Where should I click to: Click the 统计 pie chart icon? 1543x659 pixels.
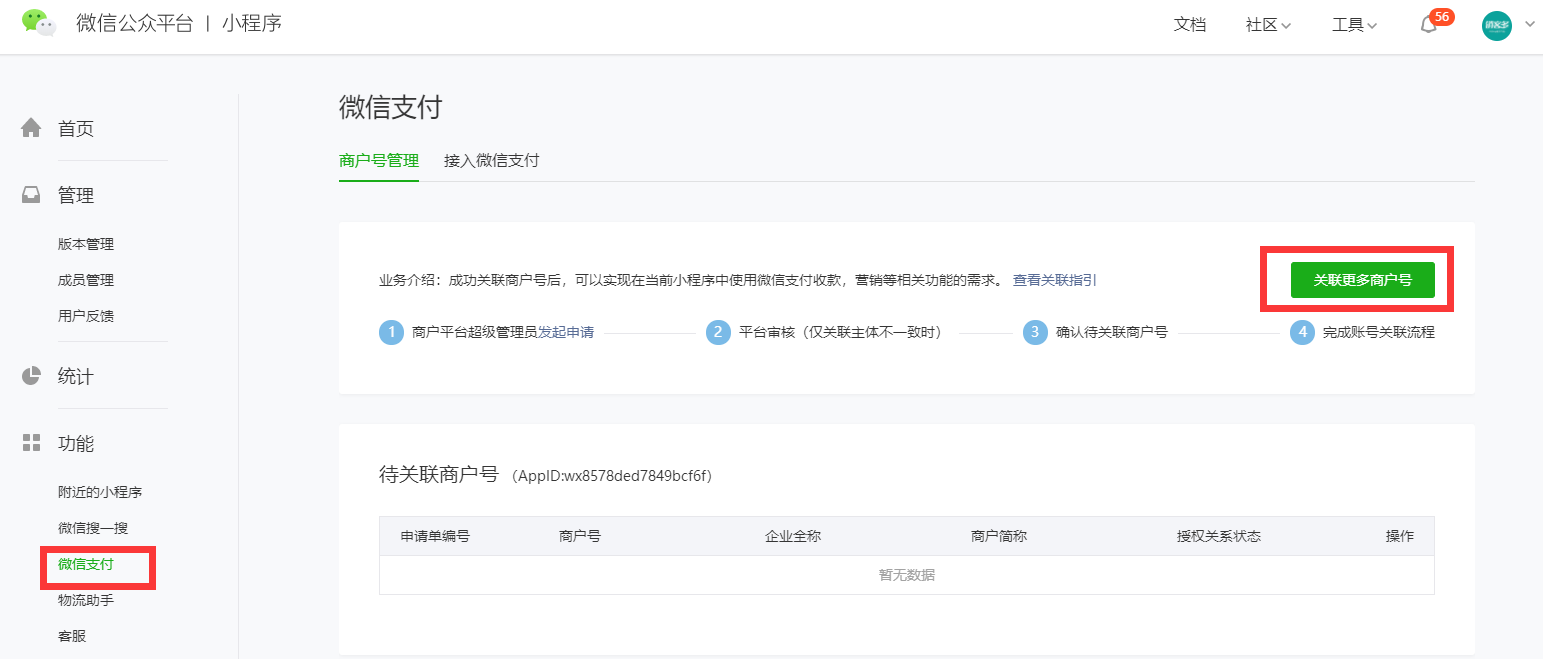pyautogui.click(x=32, y=376)
